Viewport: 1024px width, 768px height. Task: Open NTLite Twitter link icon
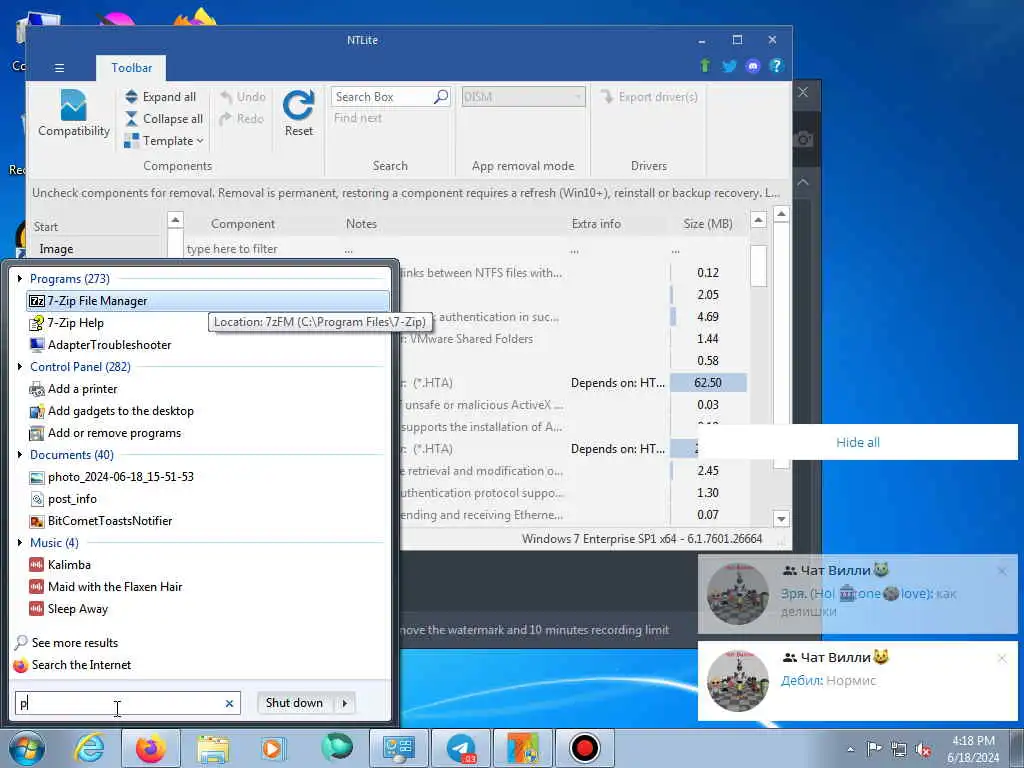pyautogui.click(x=729, y=66)
